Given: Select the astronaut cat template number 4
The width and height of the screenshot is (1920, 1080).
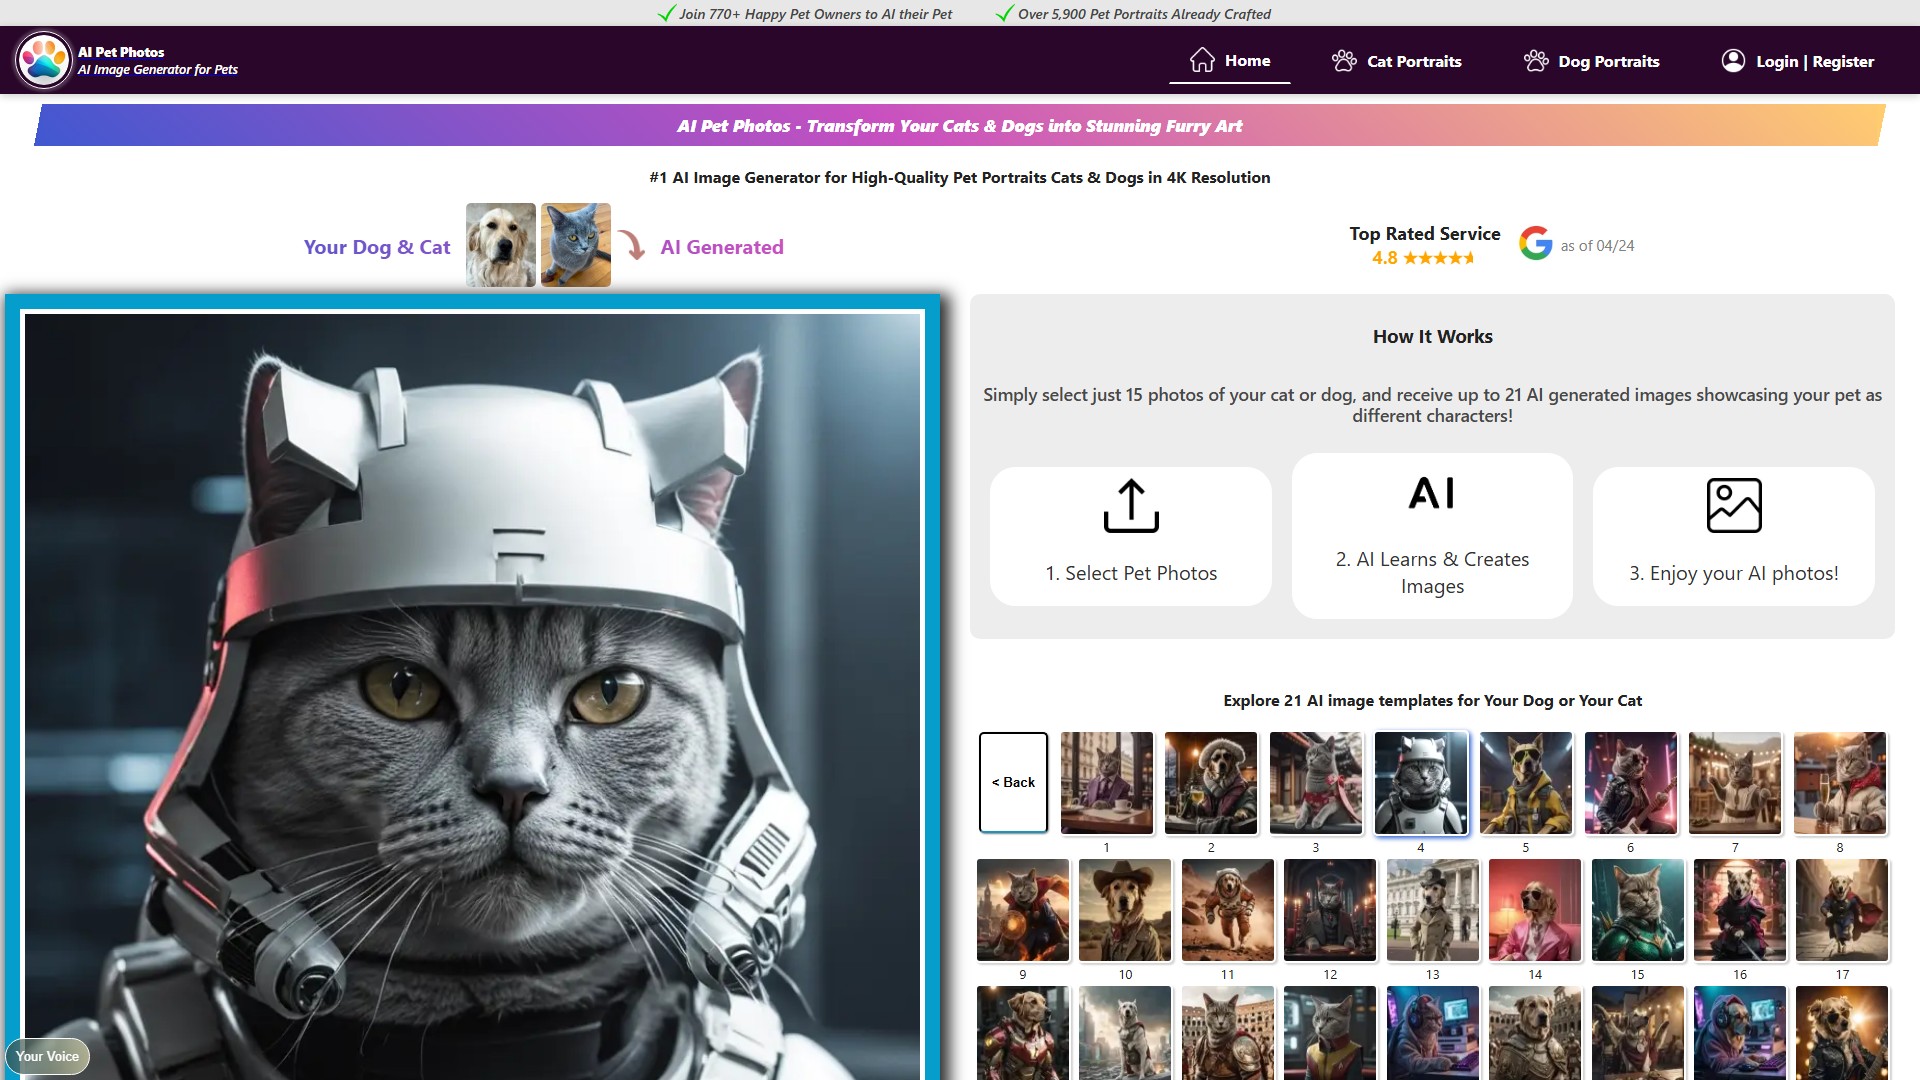Looking at the screenshot, I should [1421, 782].
